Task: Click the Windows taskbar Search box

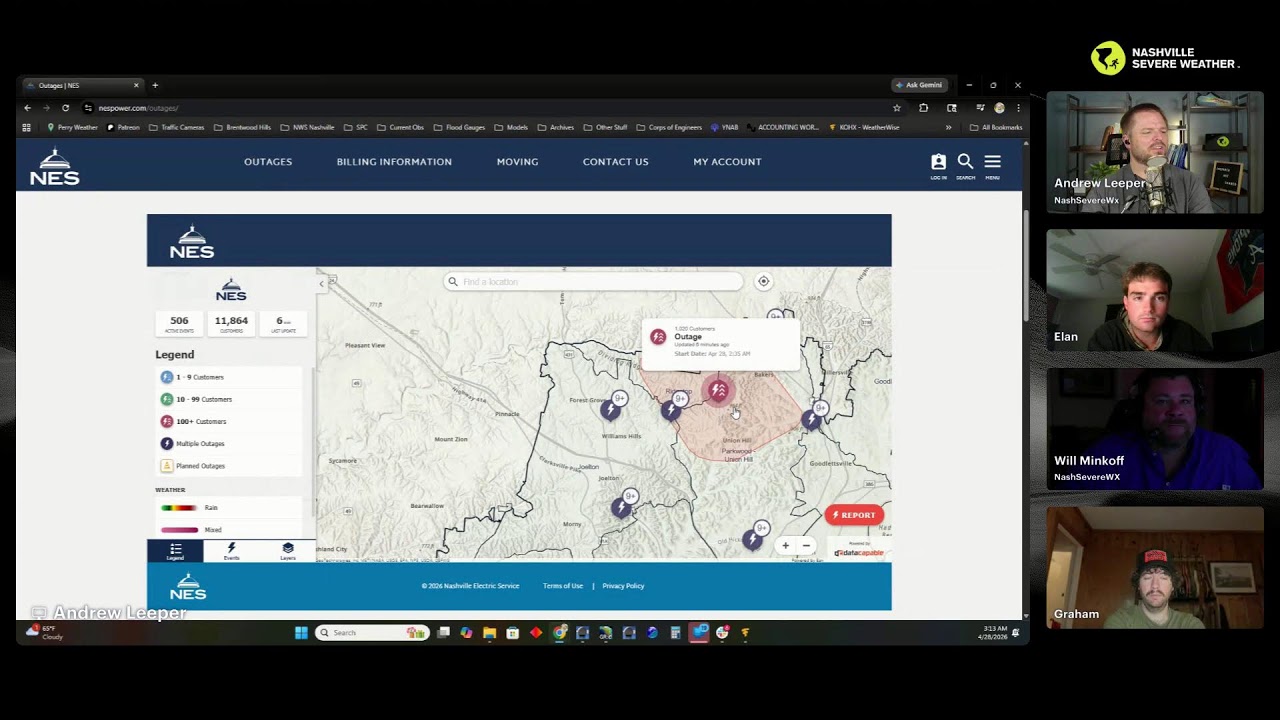Action: (372, 632)
